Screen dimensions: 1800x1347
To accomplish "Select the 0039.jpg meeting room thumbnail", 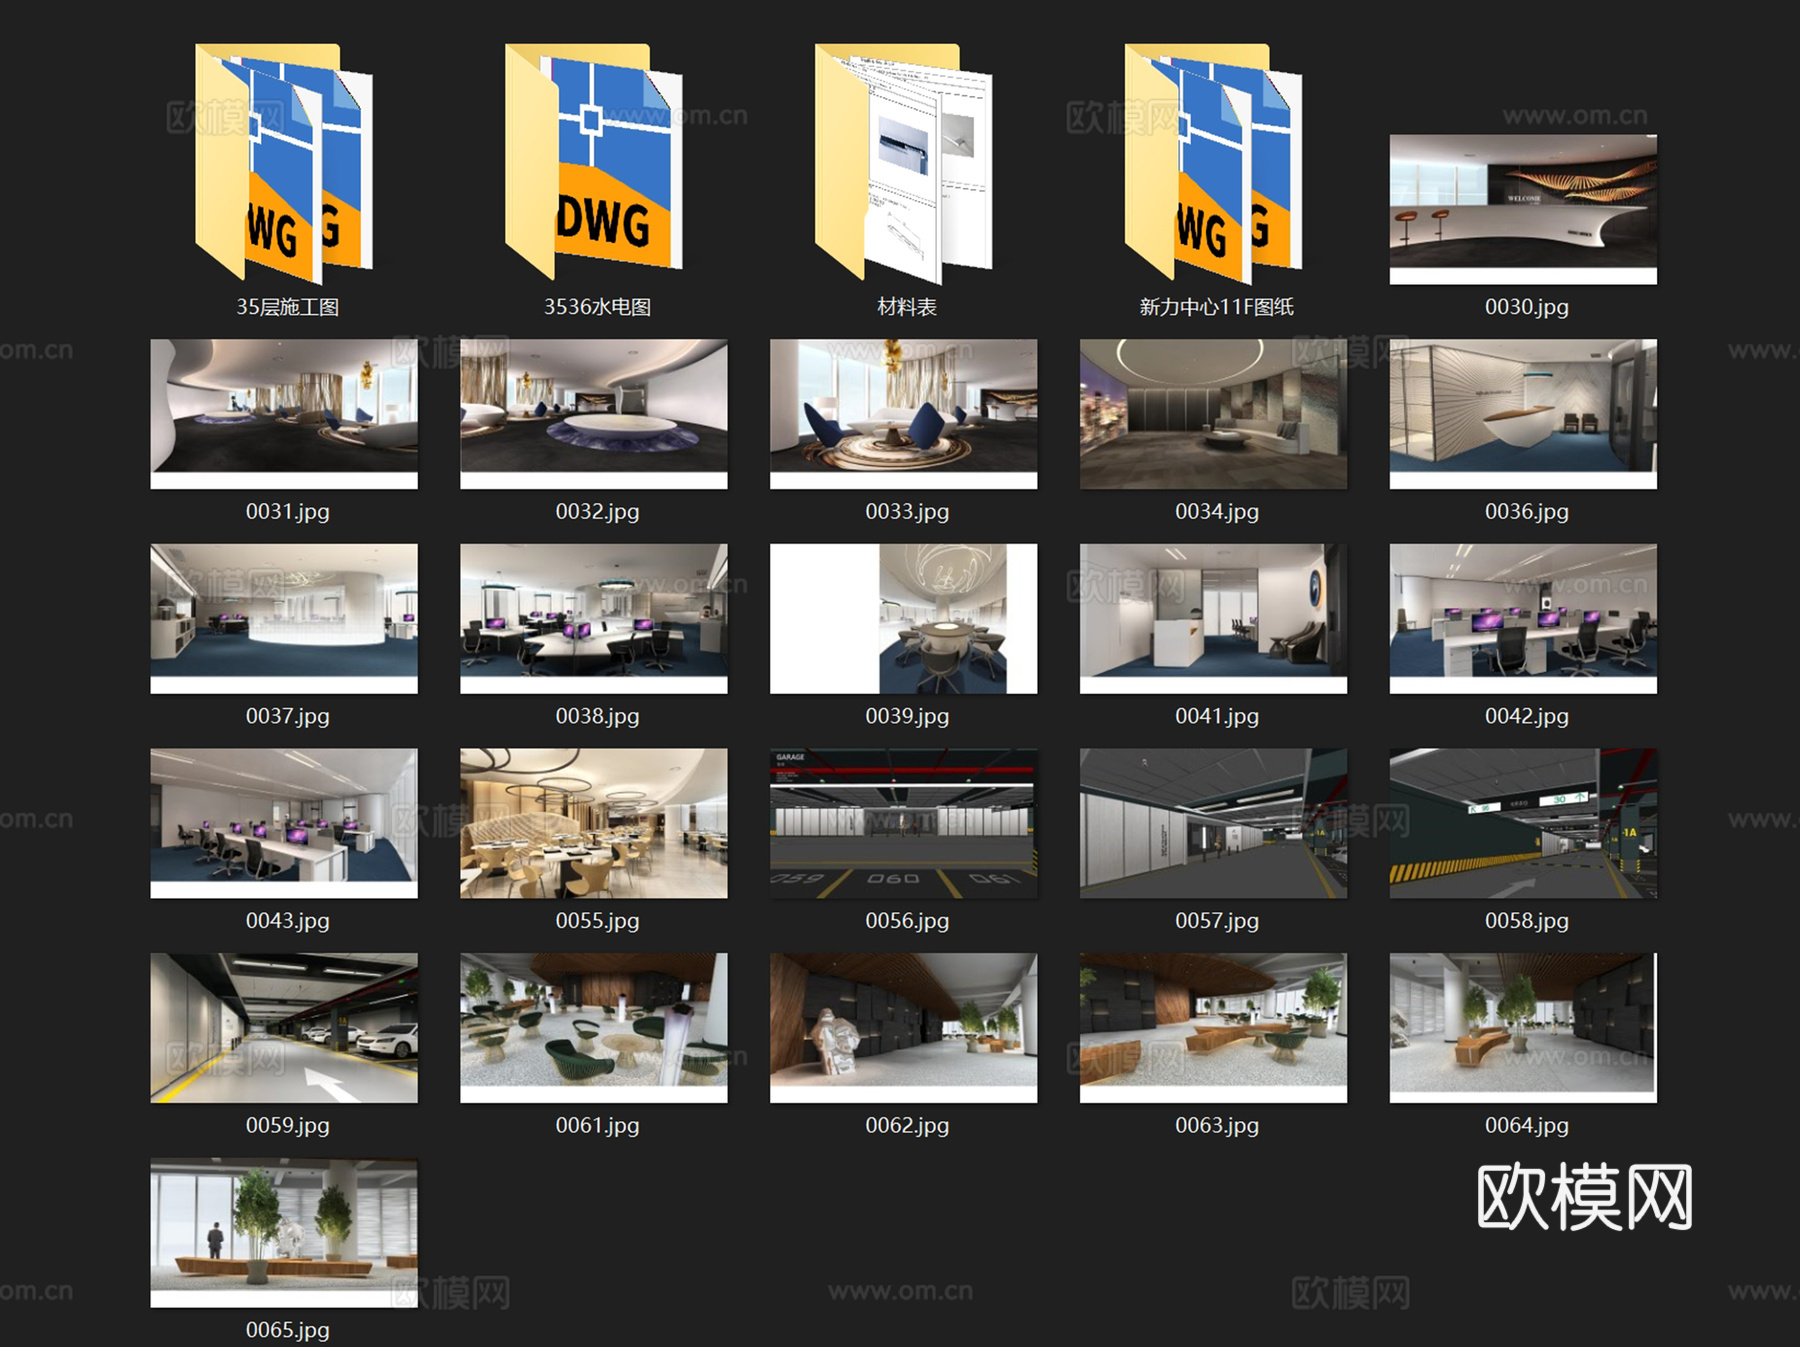I will [x=904, y=619].
